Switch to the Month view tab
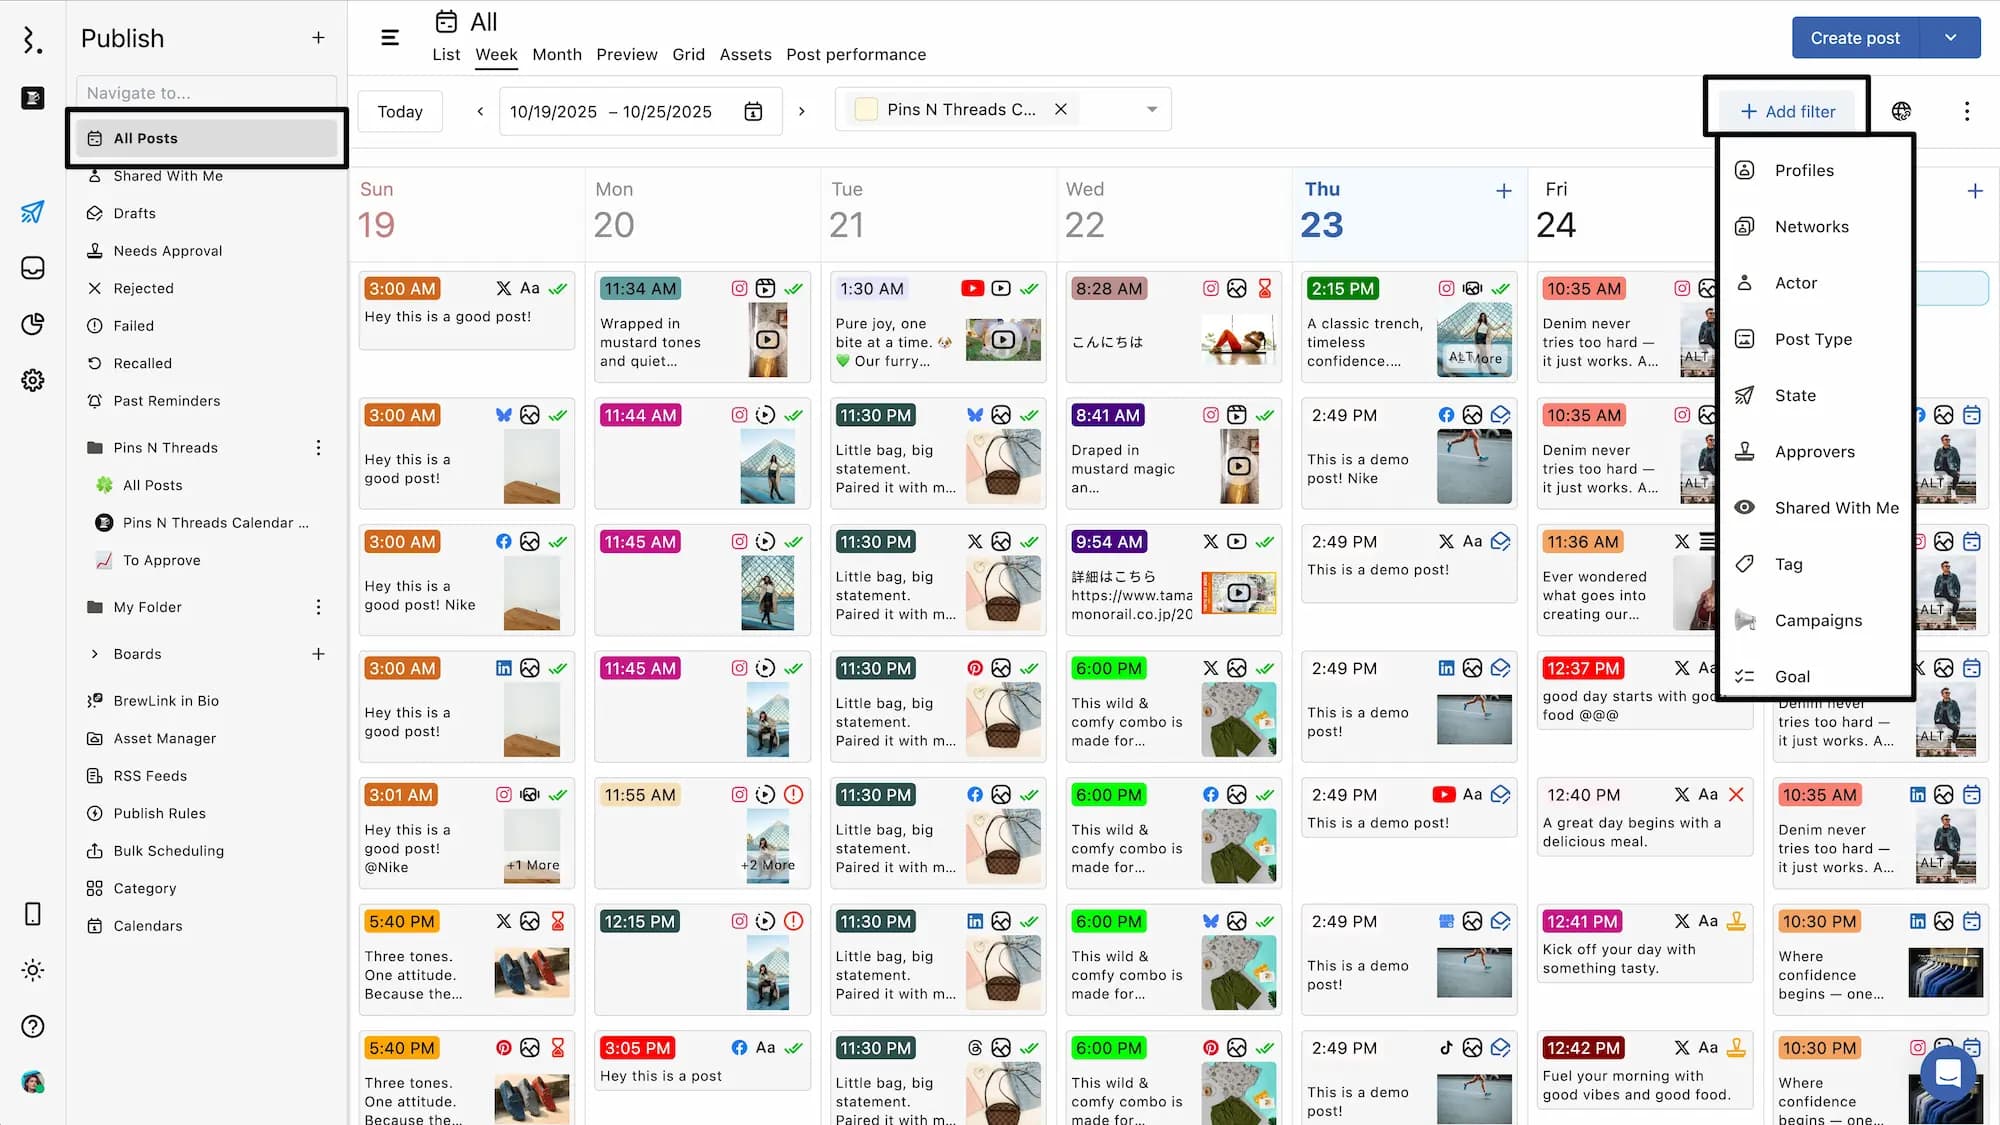2000x1125 pixels. tap(556, 54)
